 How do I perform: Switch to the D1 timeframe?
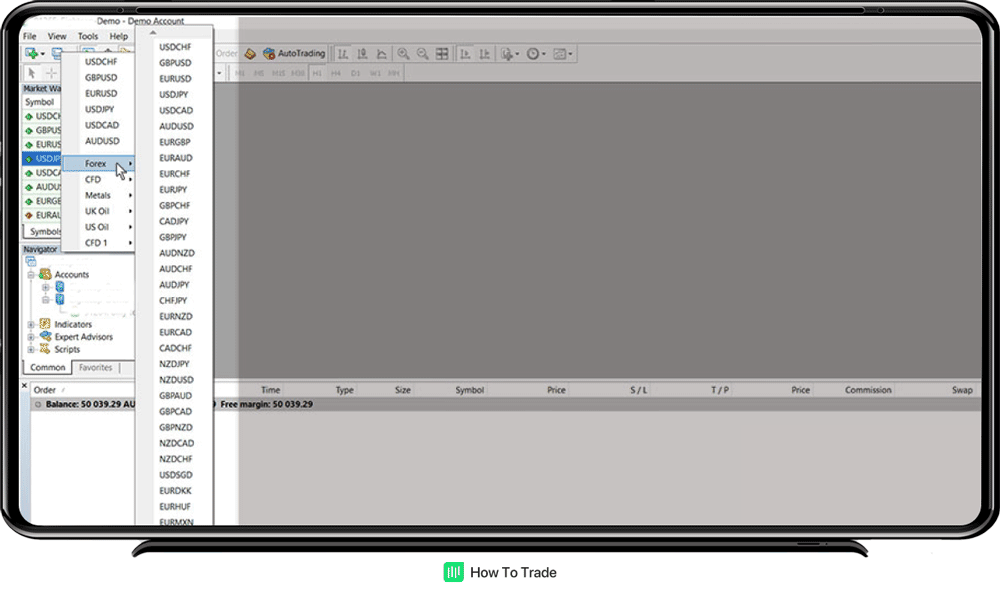(x=355, y=73)
